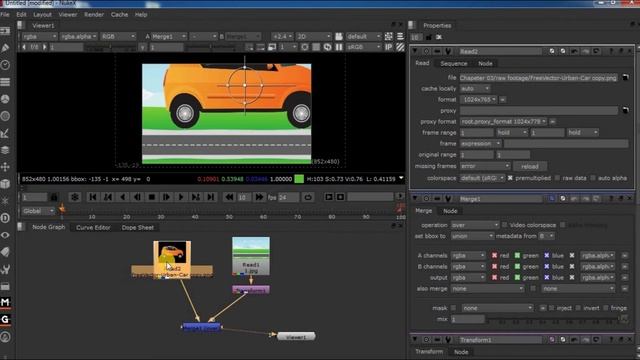Open set bbox to union dropdown

click(x=473, y=236)
